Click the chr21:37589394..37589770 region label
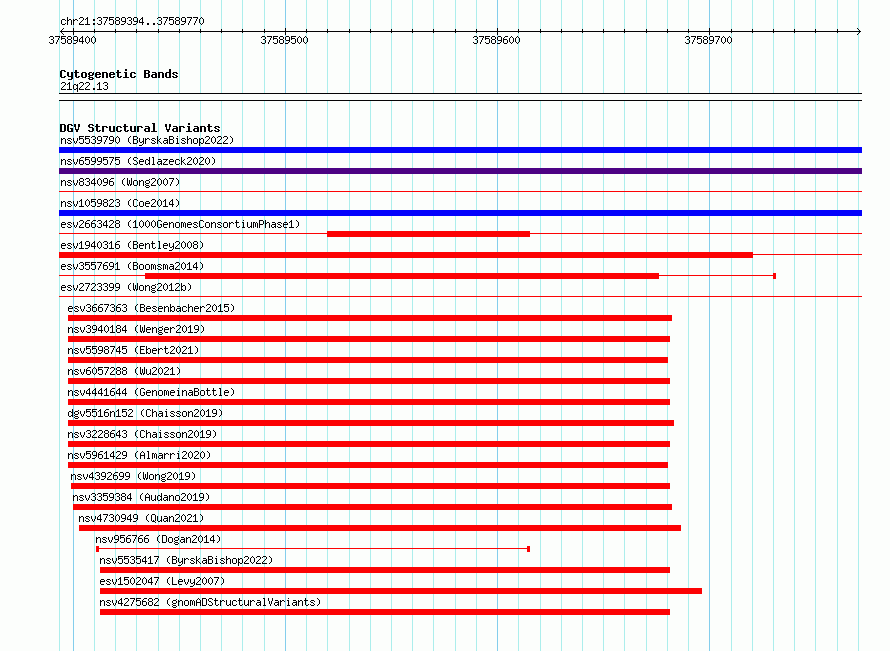The width and height of the screenshot is (890, 651). (x=132, y=21)
